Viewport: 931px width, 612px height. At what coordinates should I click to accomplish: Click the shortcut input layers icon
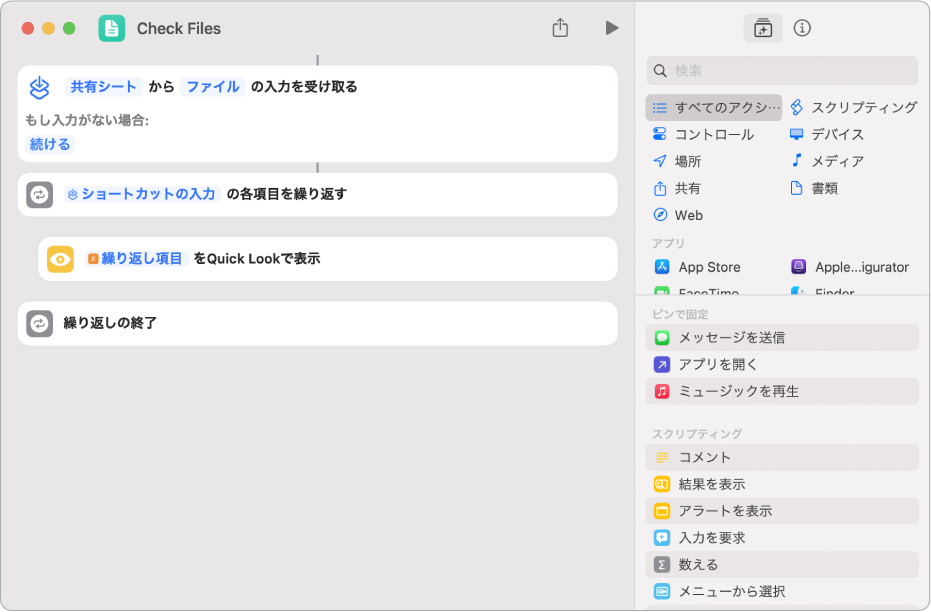tap(39, 88)
